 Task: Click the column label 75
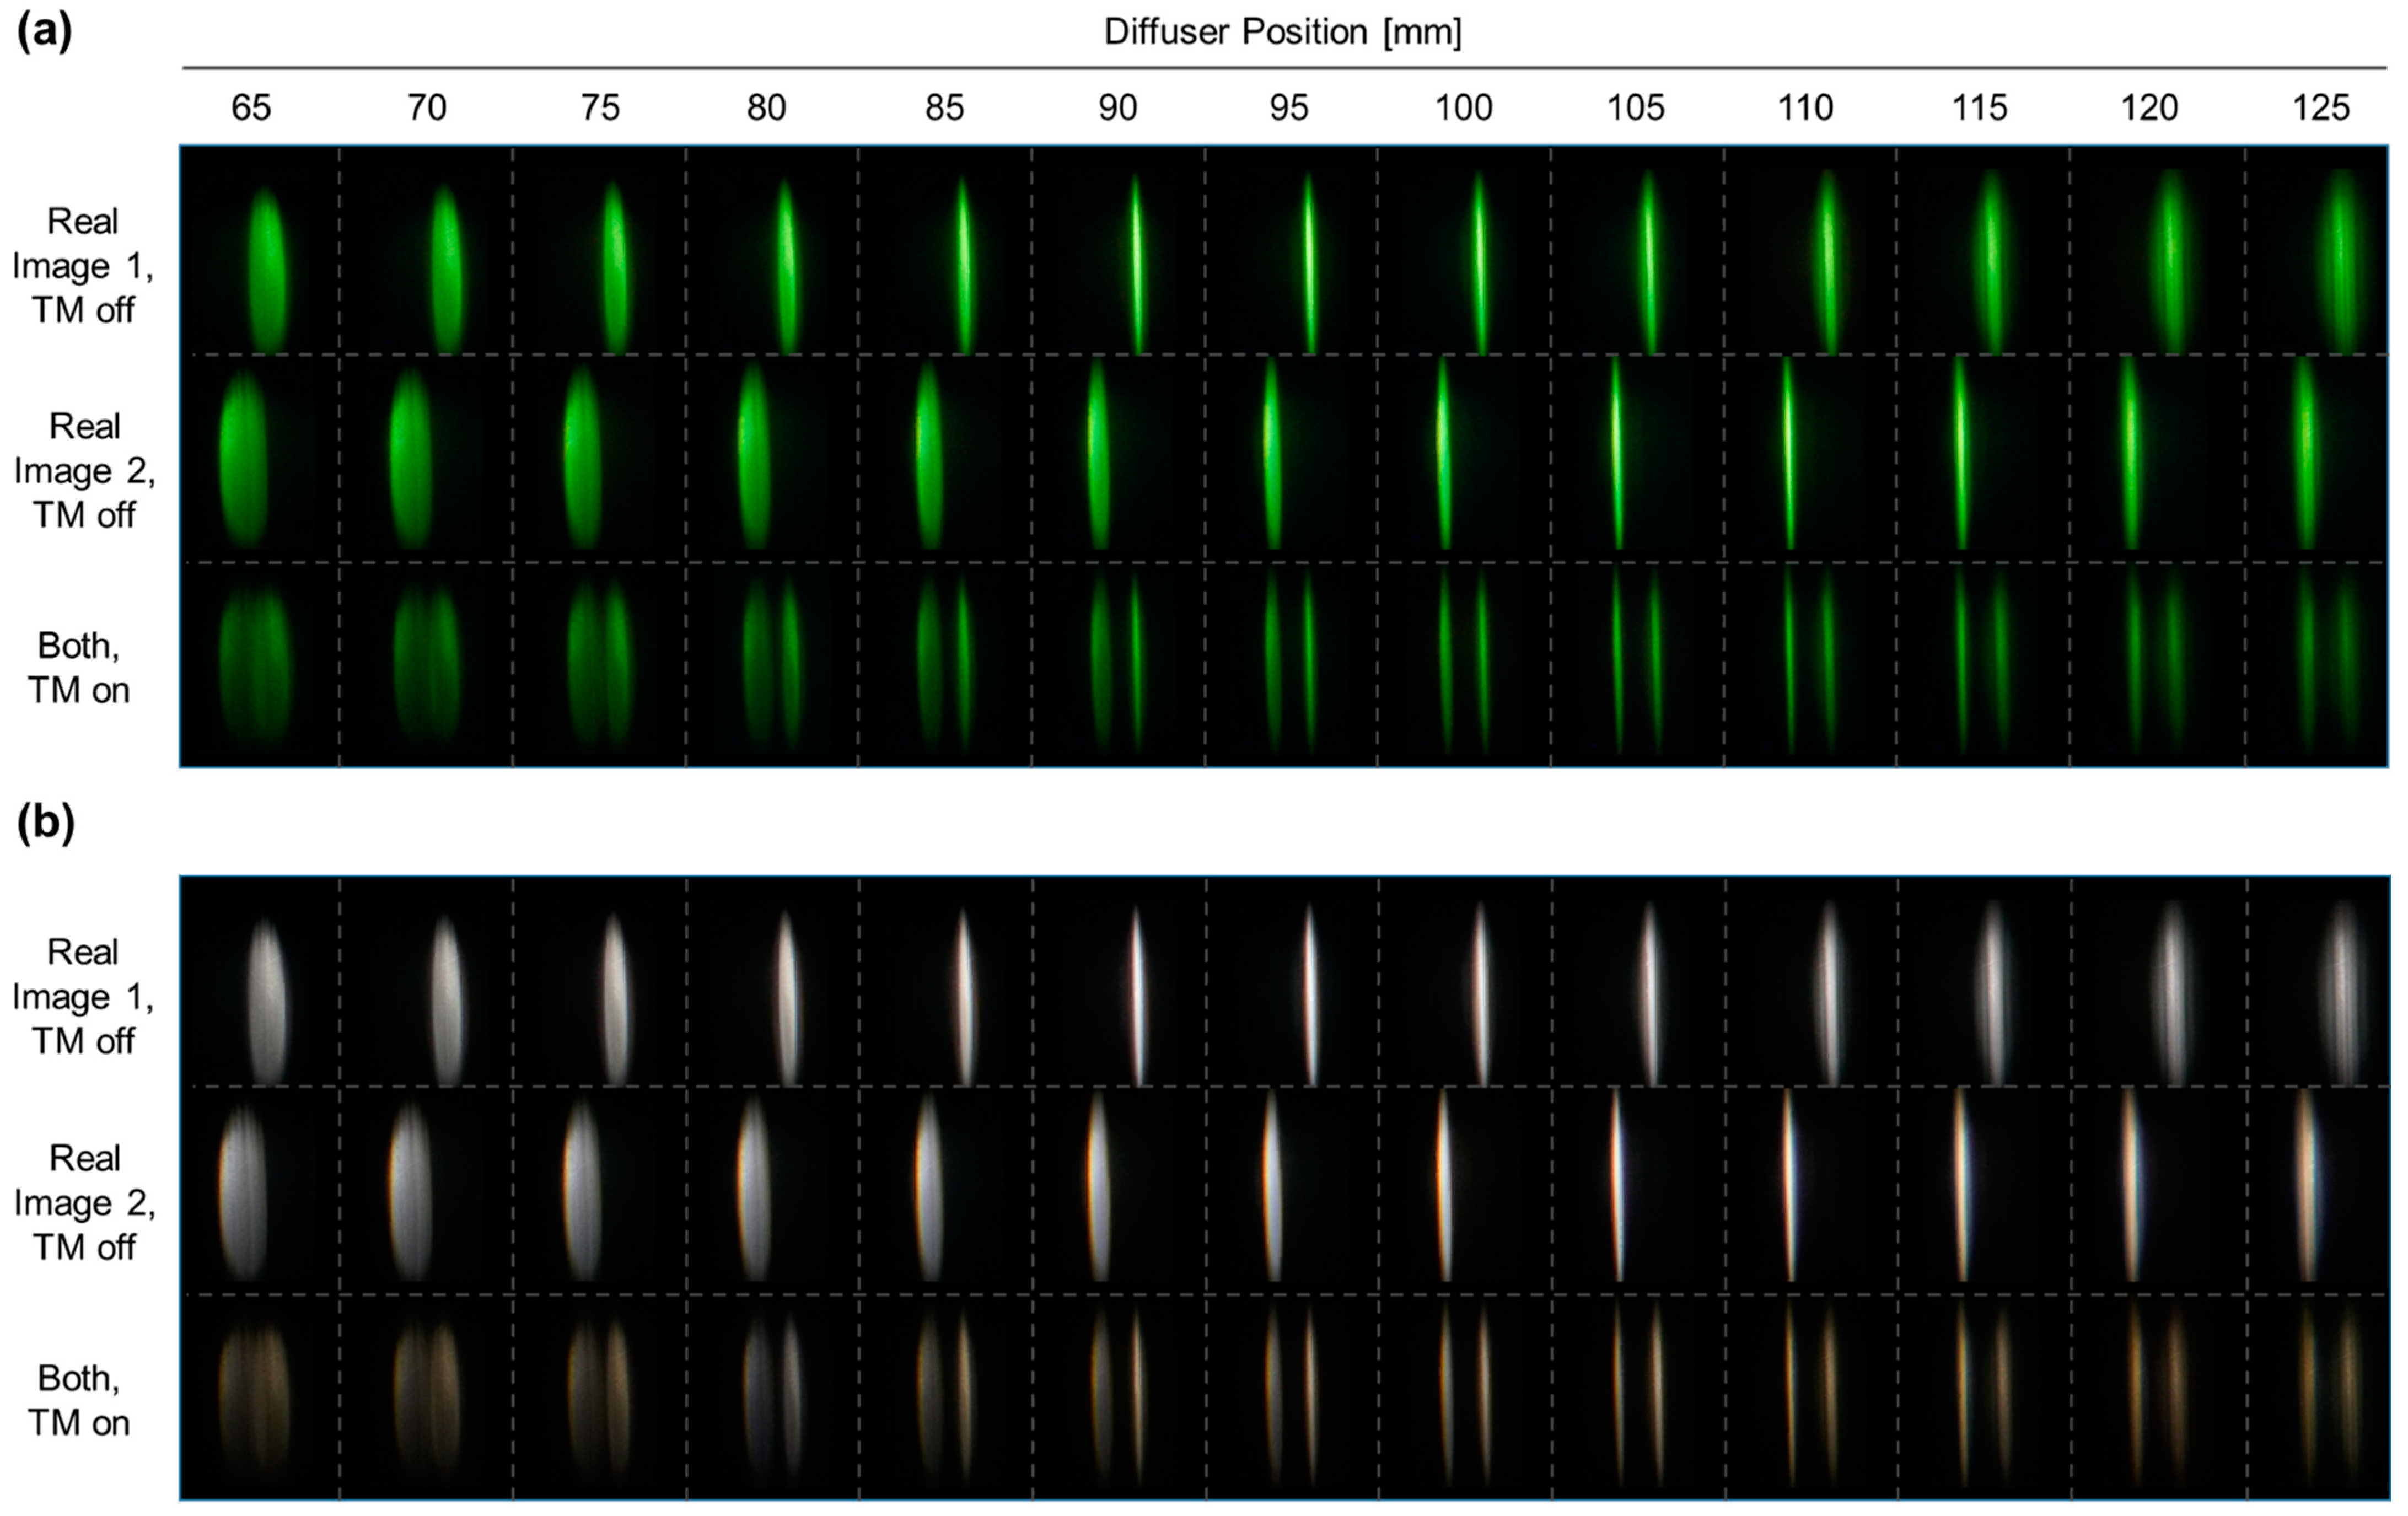600,107
